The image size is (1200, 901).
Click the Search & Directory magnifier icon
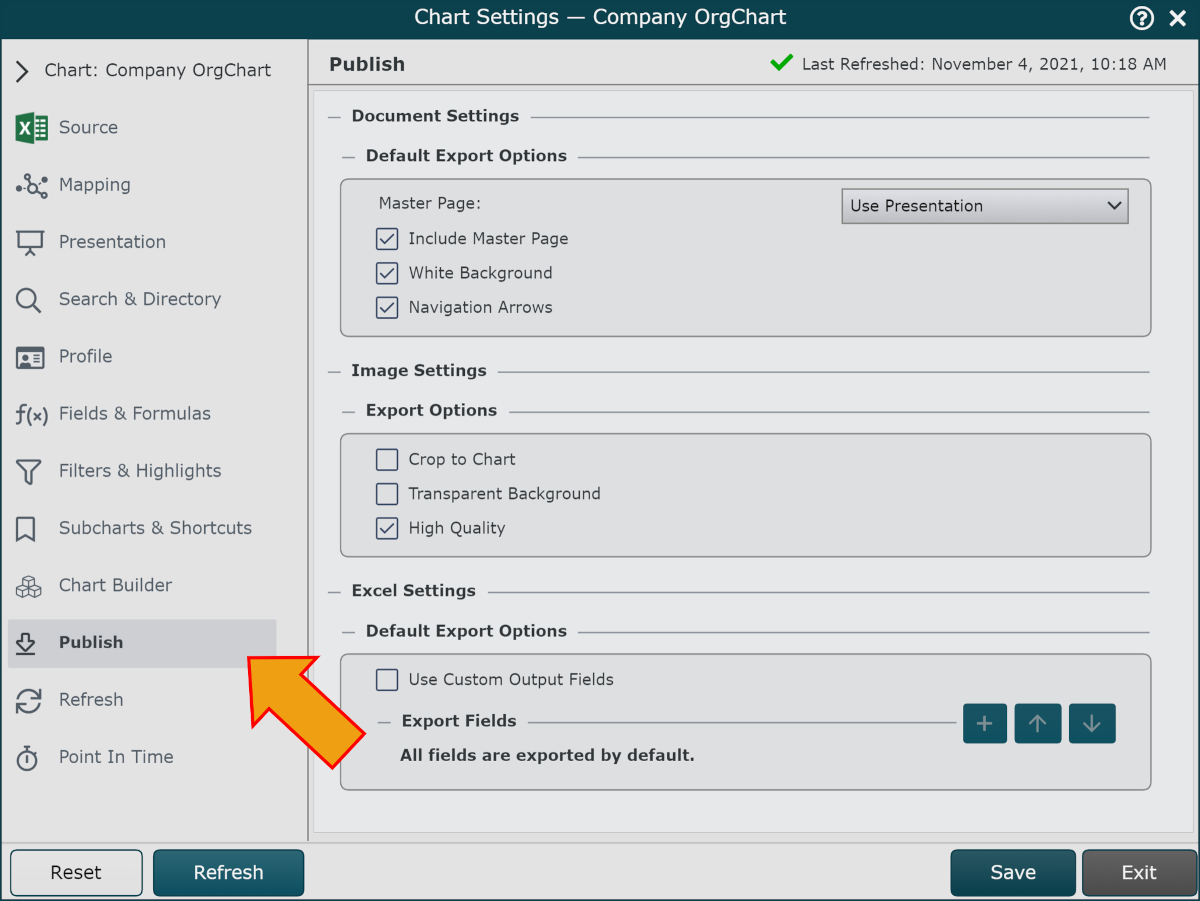coord(29,300)
